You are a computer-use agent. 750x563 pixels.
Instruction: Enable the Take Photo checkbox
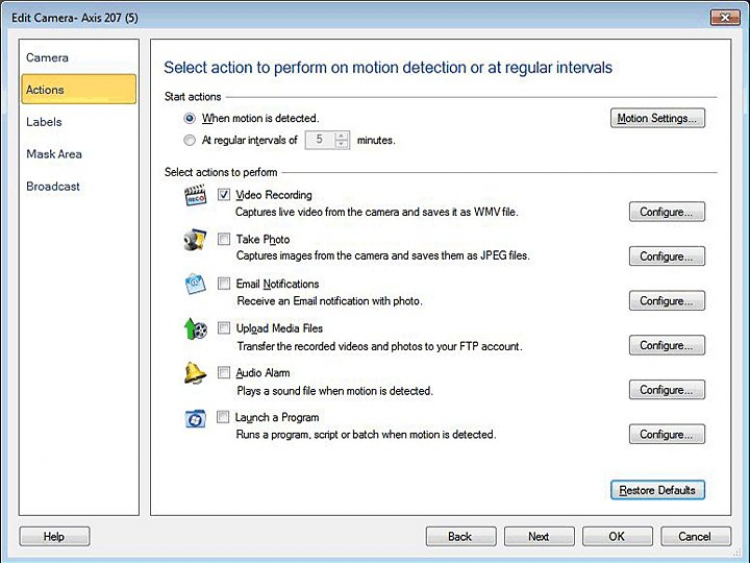(224, 240)
